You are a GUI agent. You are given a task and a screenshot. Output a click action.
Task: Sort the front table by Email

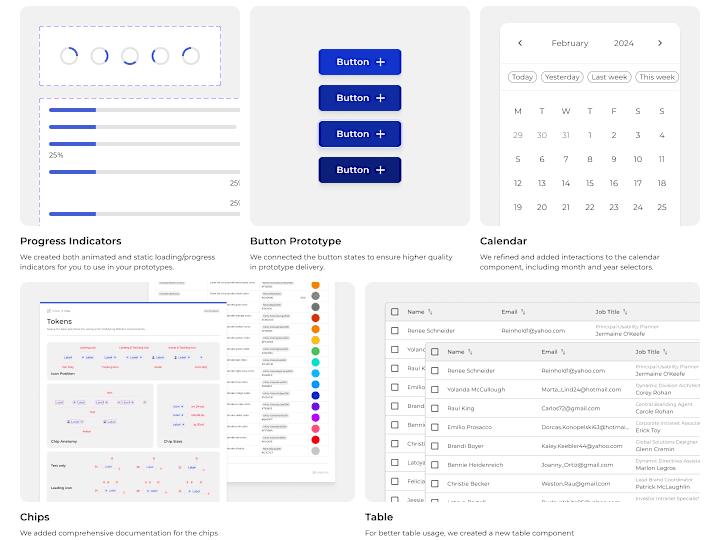(x=563, y=352)
